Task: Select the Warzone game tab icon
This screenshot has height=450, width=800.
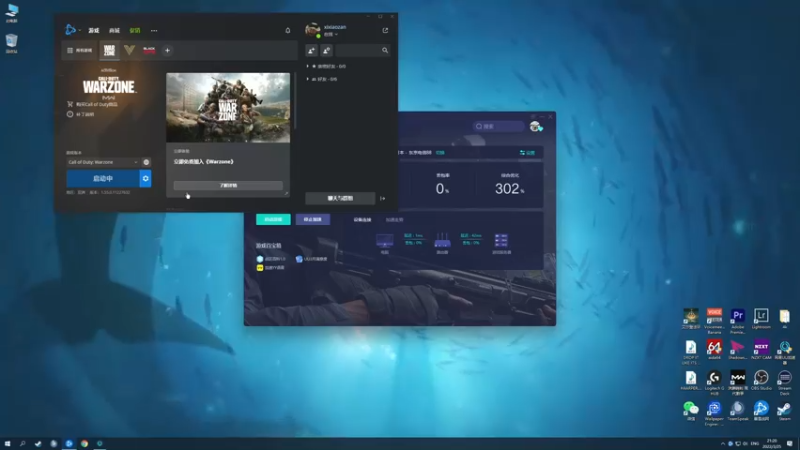Action: pyautogui.click(x=109, y=50)
